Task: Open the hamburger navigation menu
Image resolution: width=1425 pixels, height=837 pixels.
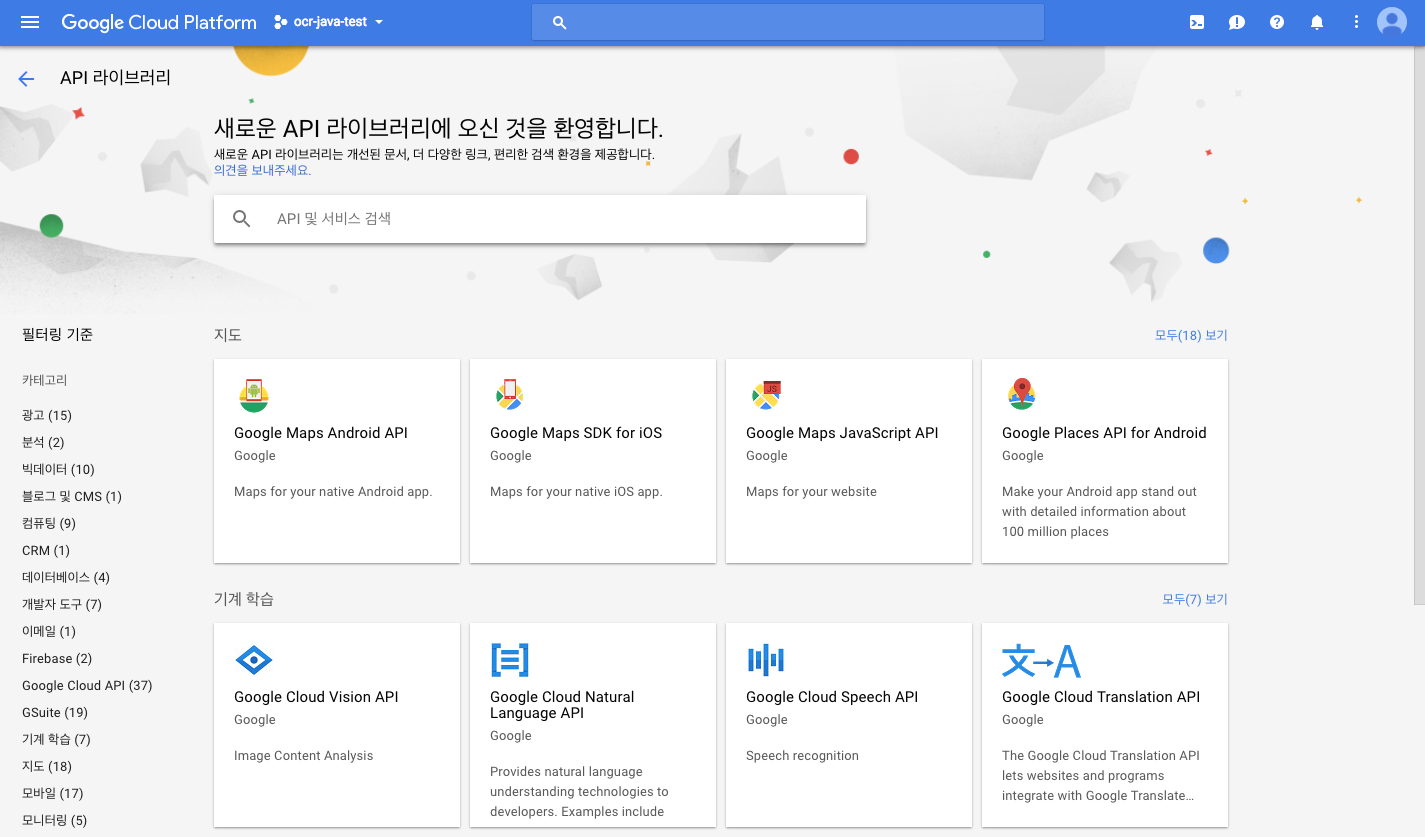Action: coord(30,22)
